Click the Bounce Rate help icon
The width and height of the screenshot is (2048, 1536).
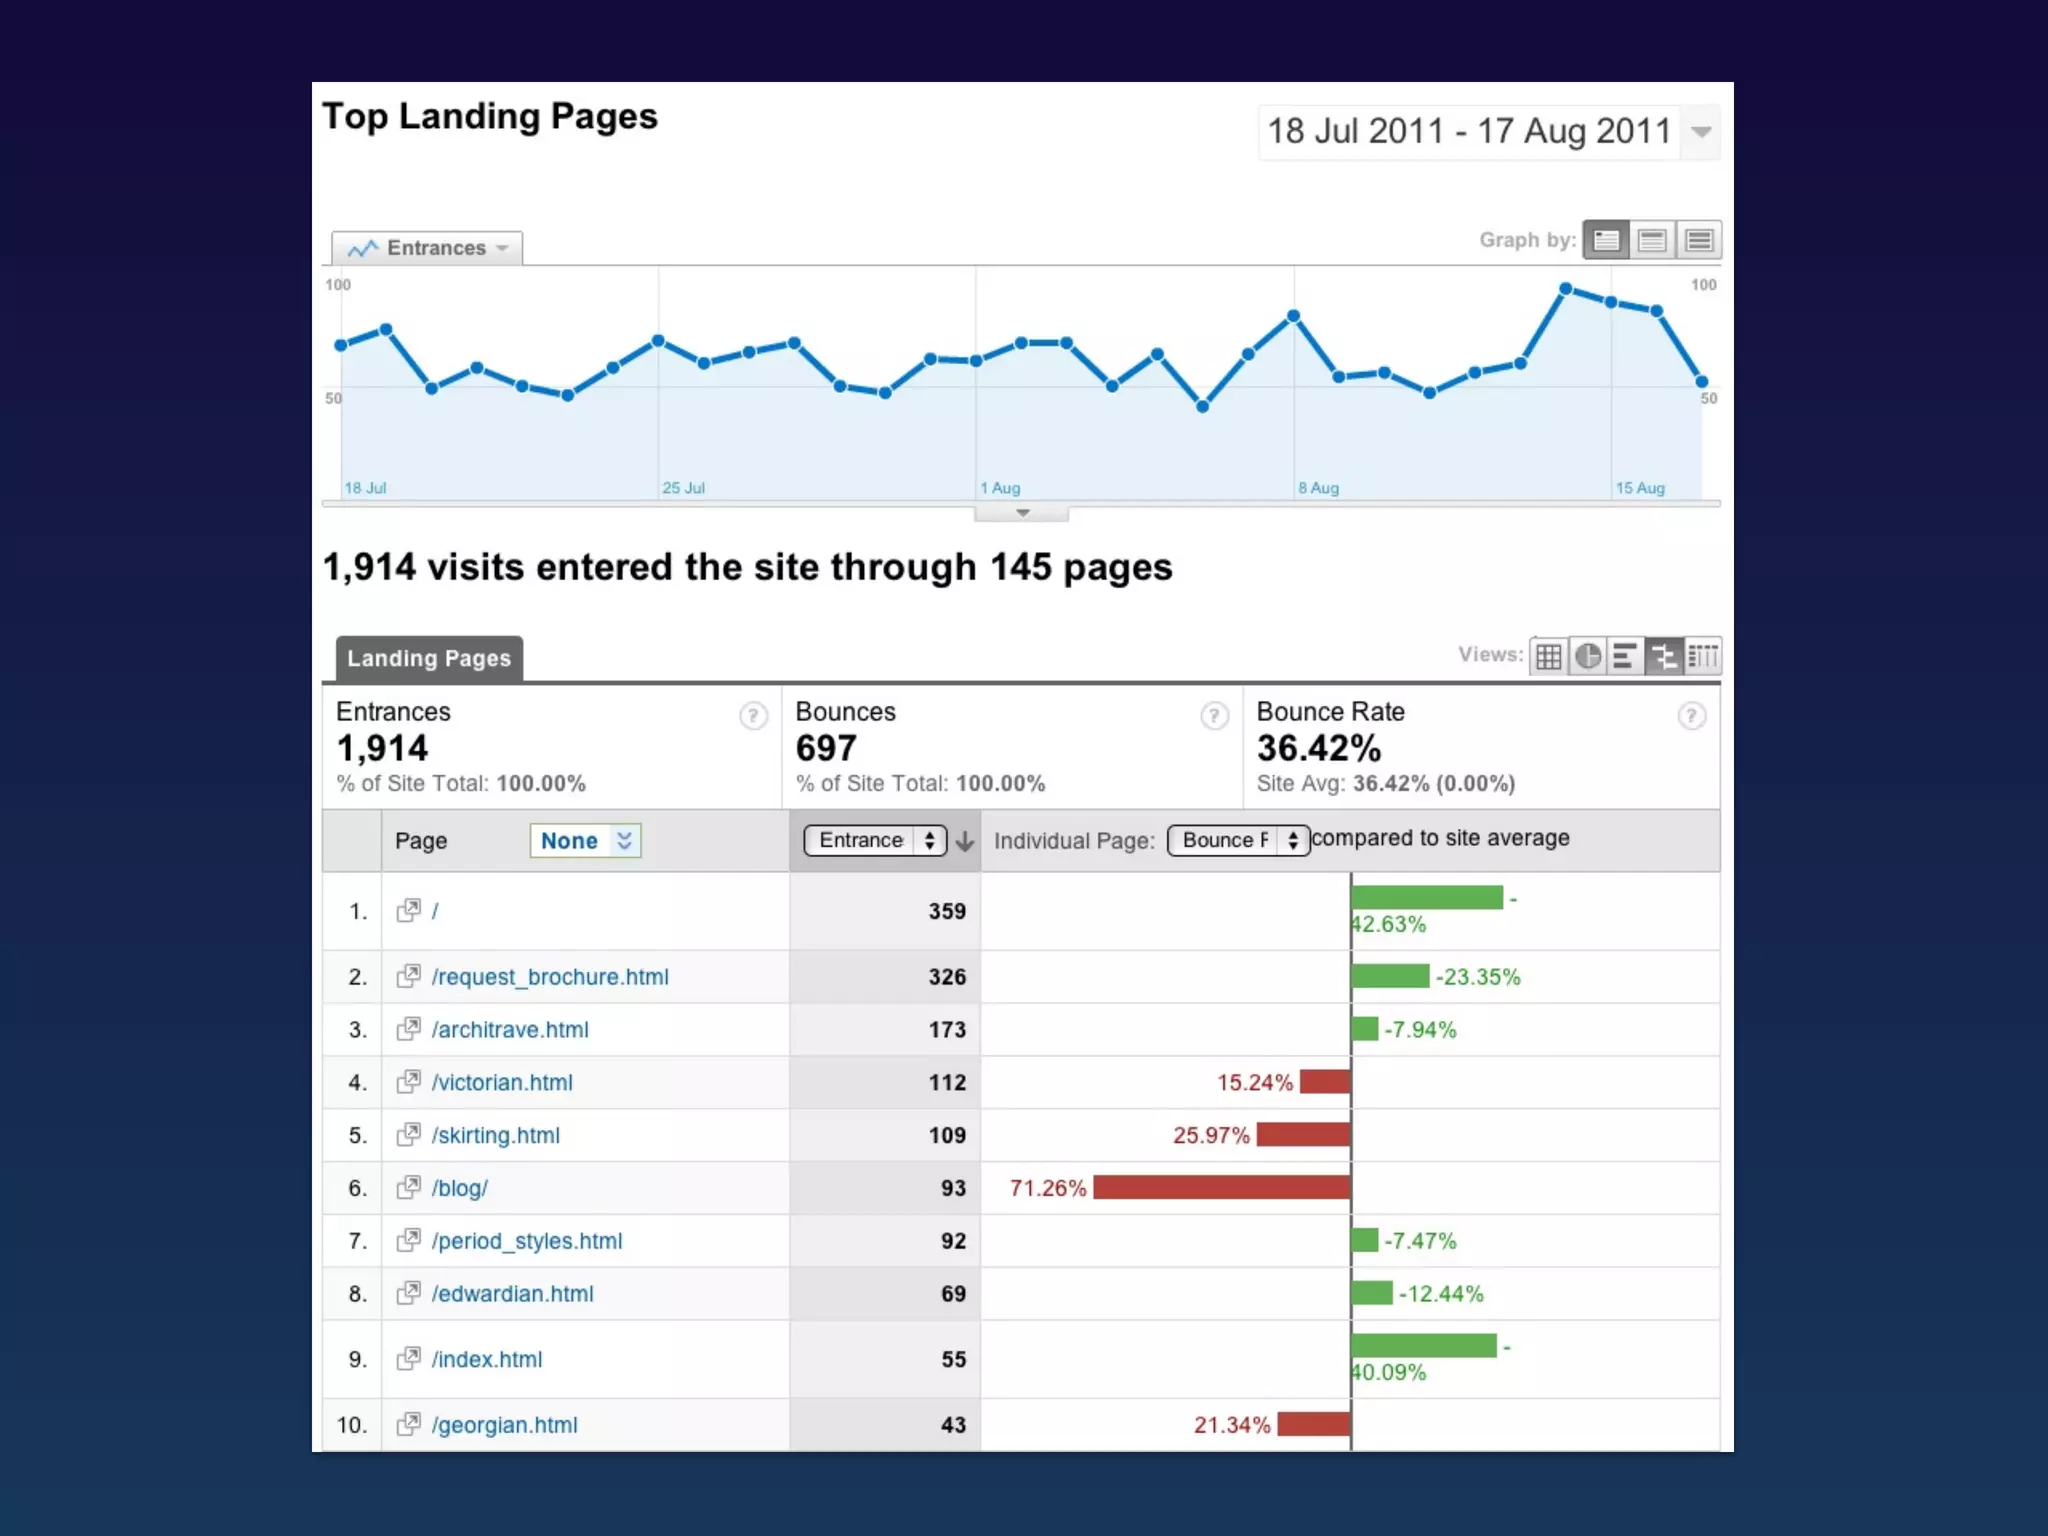pyautogui.click(x=1691, y=716)
